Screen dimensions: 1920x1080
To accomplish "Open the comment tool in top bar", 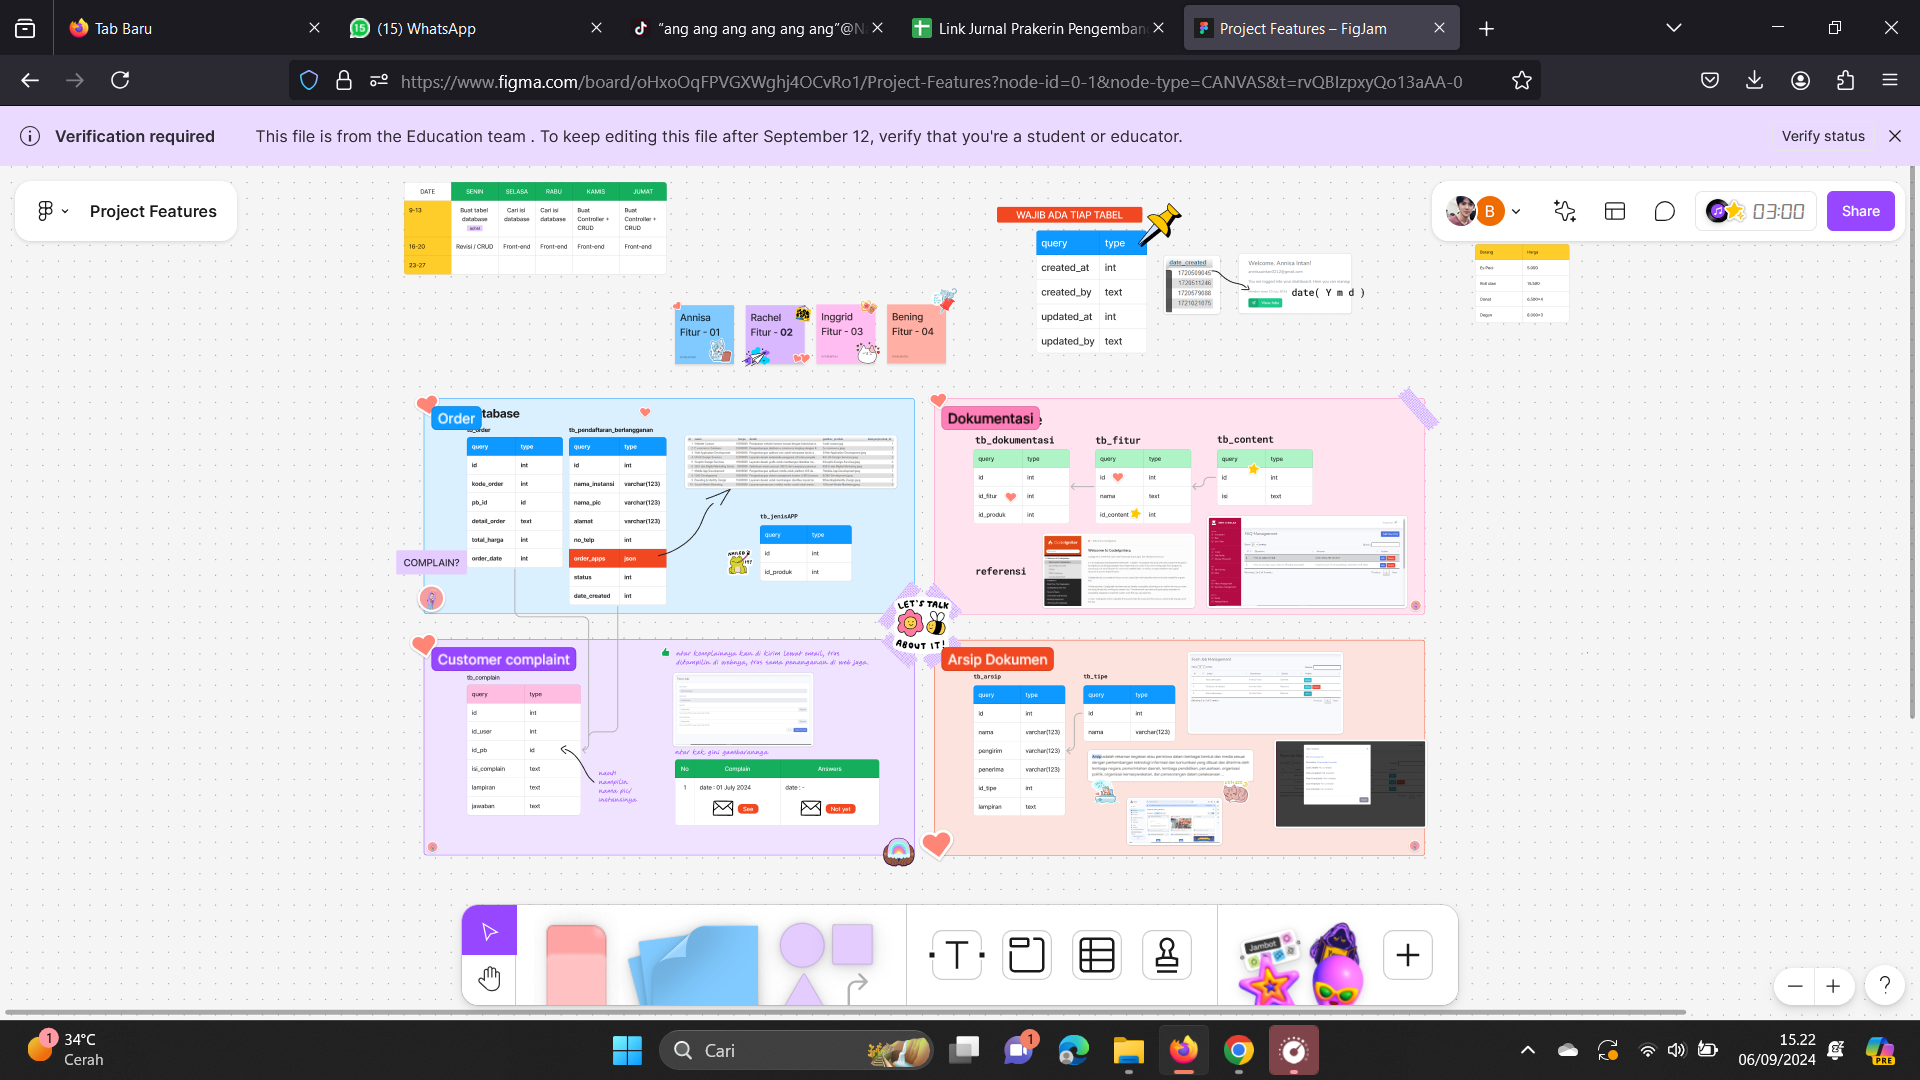I will (1664, 211).
